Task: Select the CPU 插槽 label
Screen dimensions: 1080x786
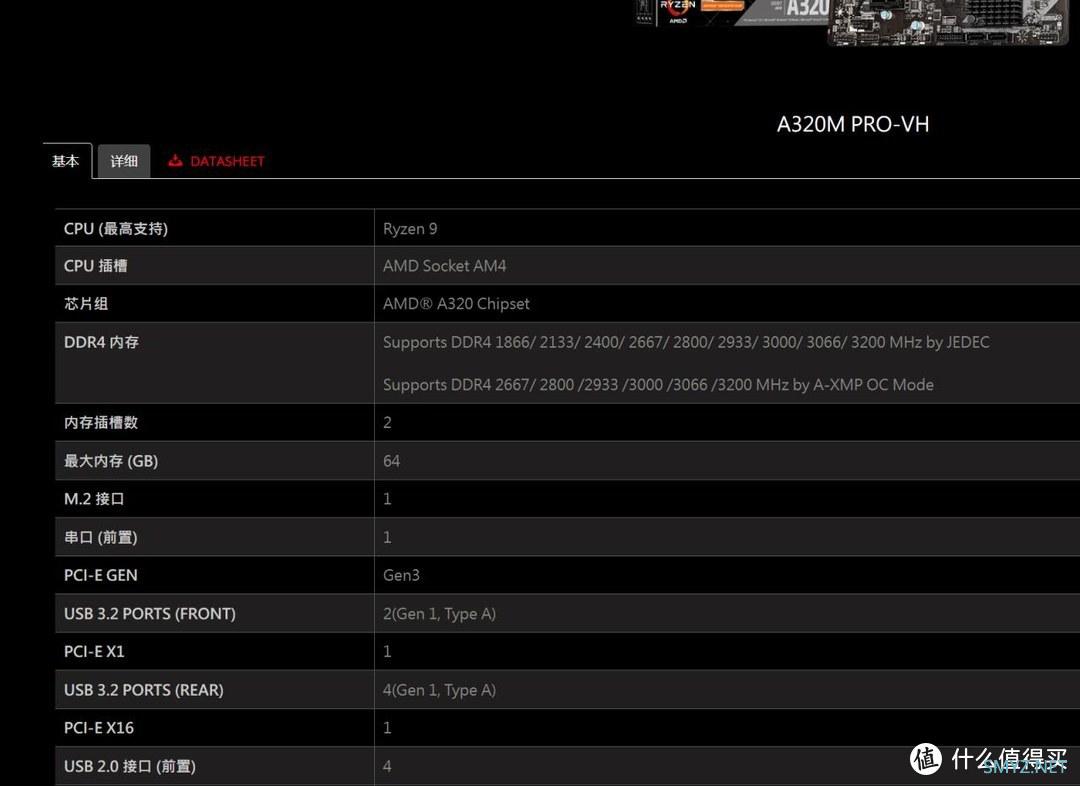Action: click(x=96, y=266)
